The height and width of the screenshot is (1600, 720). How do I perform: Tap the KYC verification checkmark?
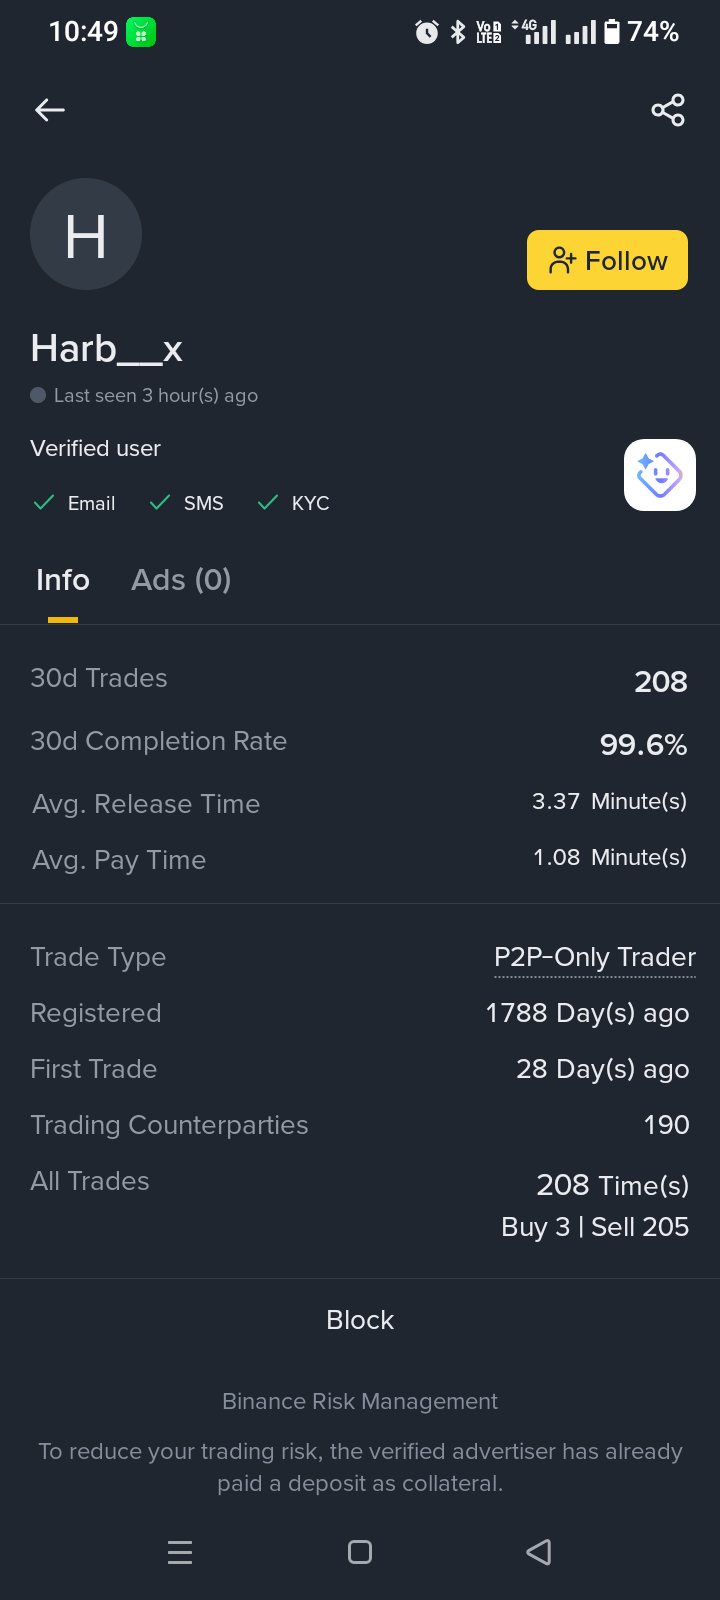click(268, 502)
